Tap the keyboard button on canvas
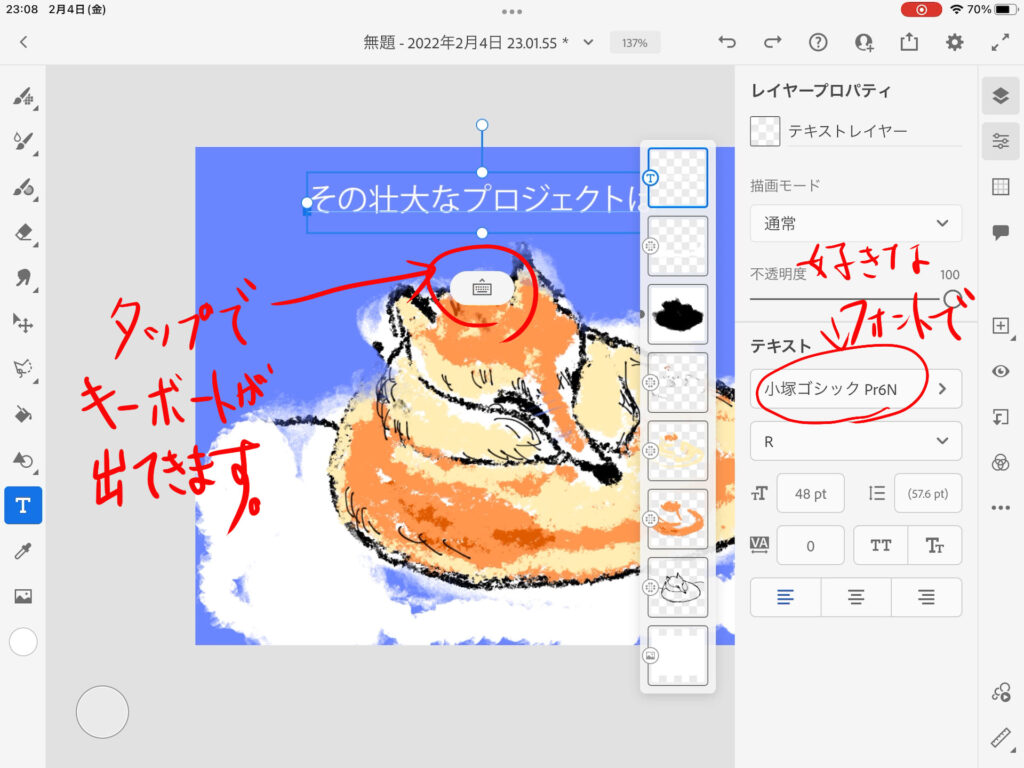This screenshot has height=768, width=1024. click(x=482, y=287)
